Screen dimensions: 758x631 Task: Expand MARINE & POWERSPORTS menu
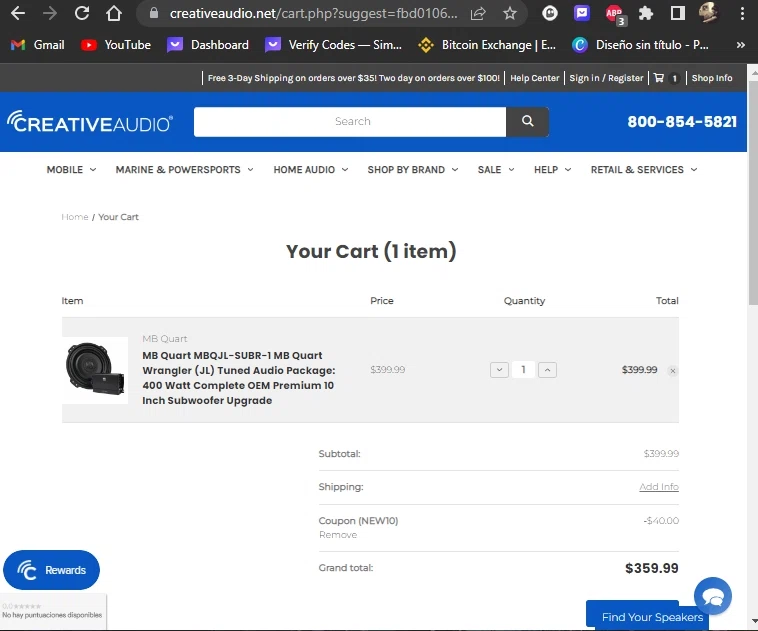pyautogui.click(x=184, y=170)
